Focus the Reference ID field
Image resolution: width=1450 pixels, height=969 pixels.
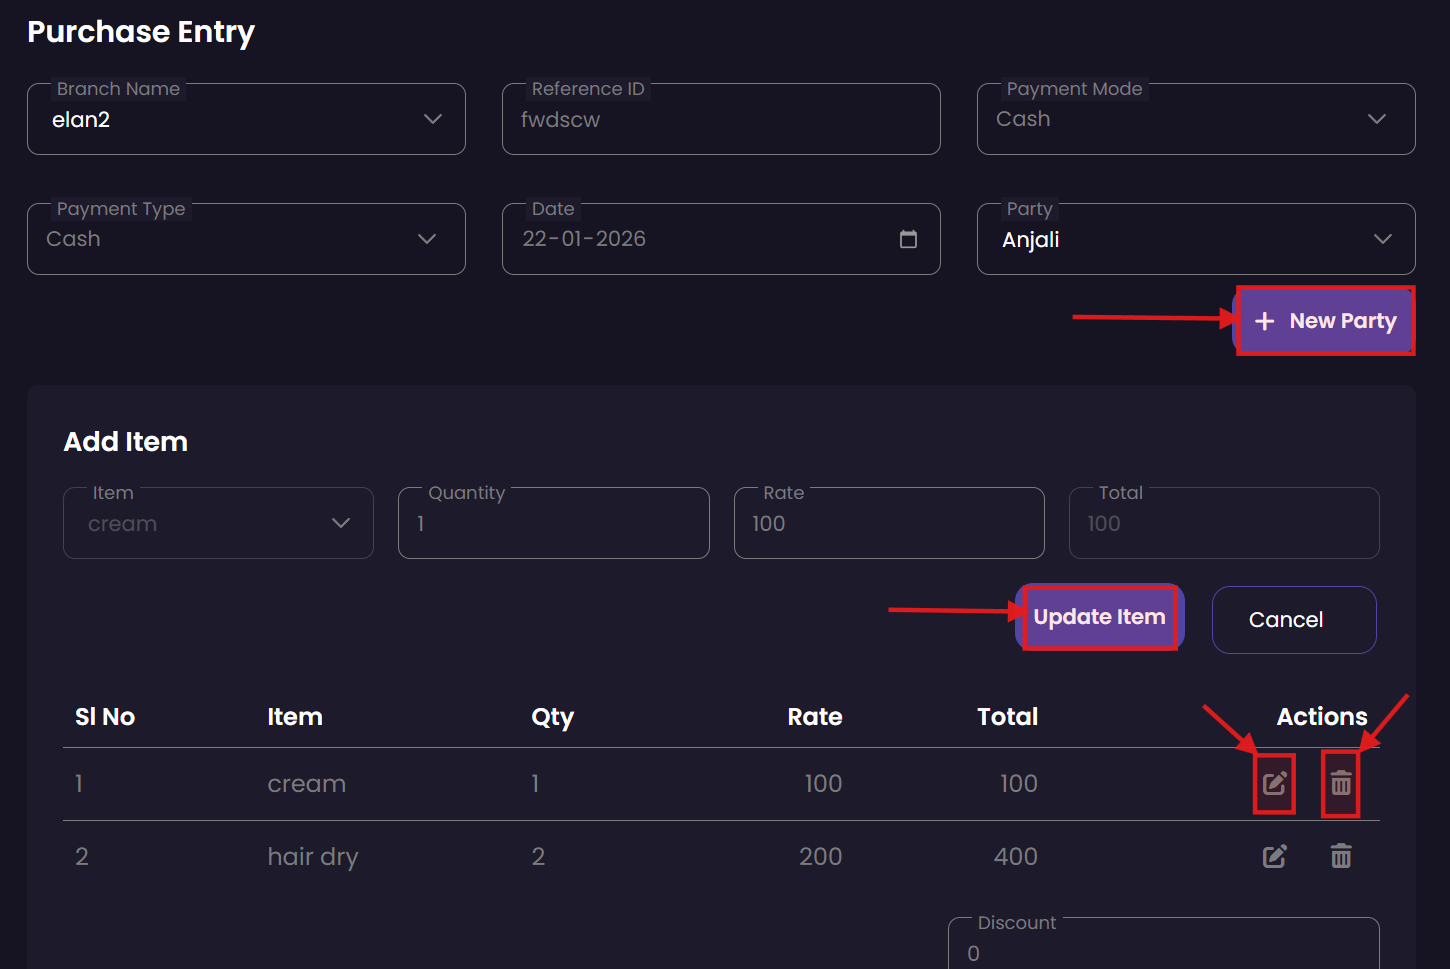[x=720, y=120]
